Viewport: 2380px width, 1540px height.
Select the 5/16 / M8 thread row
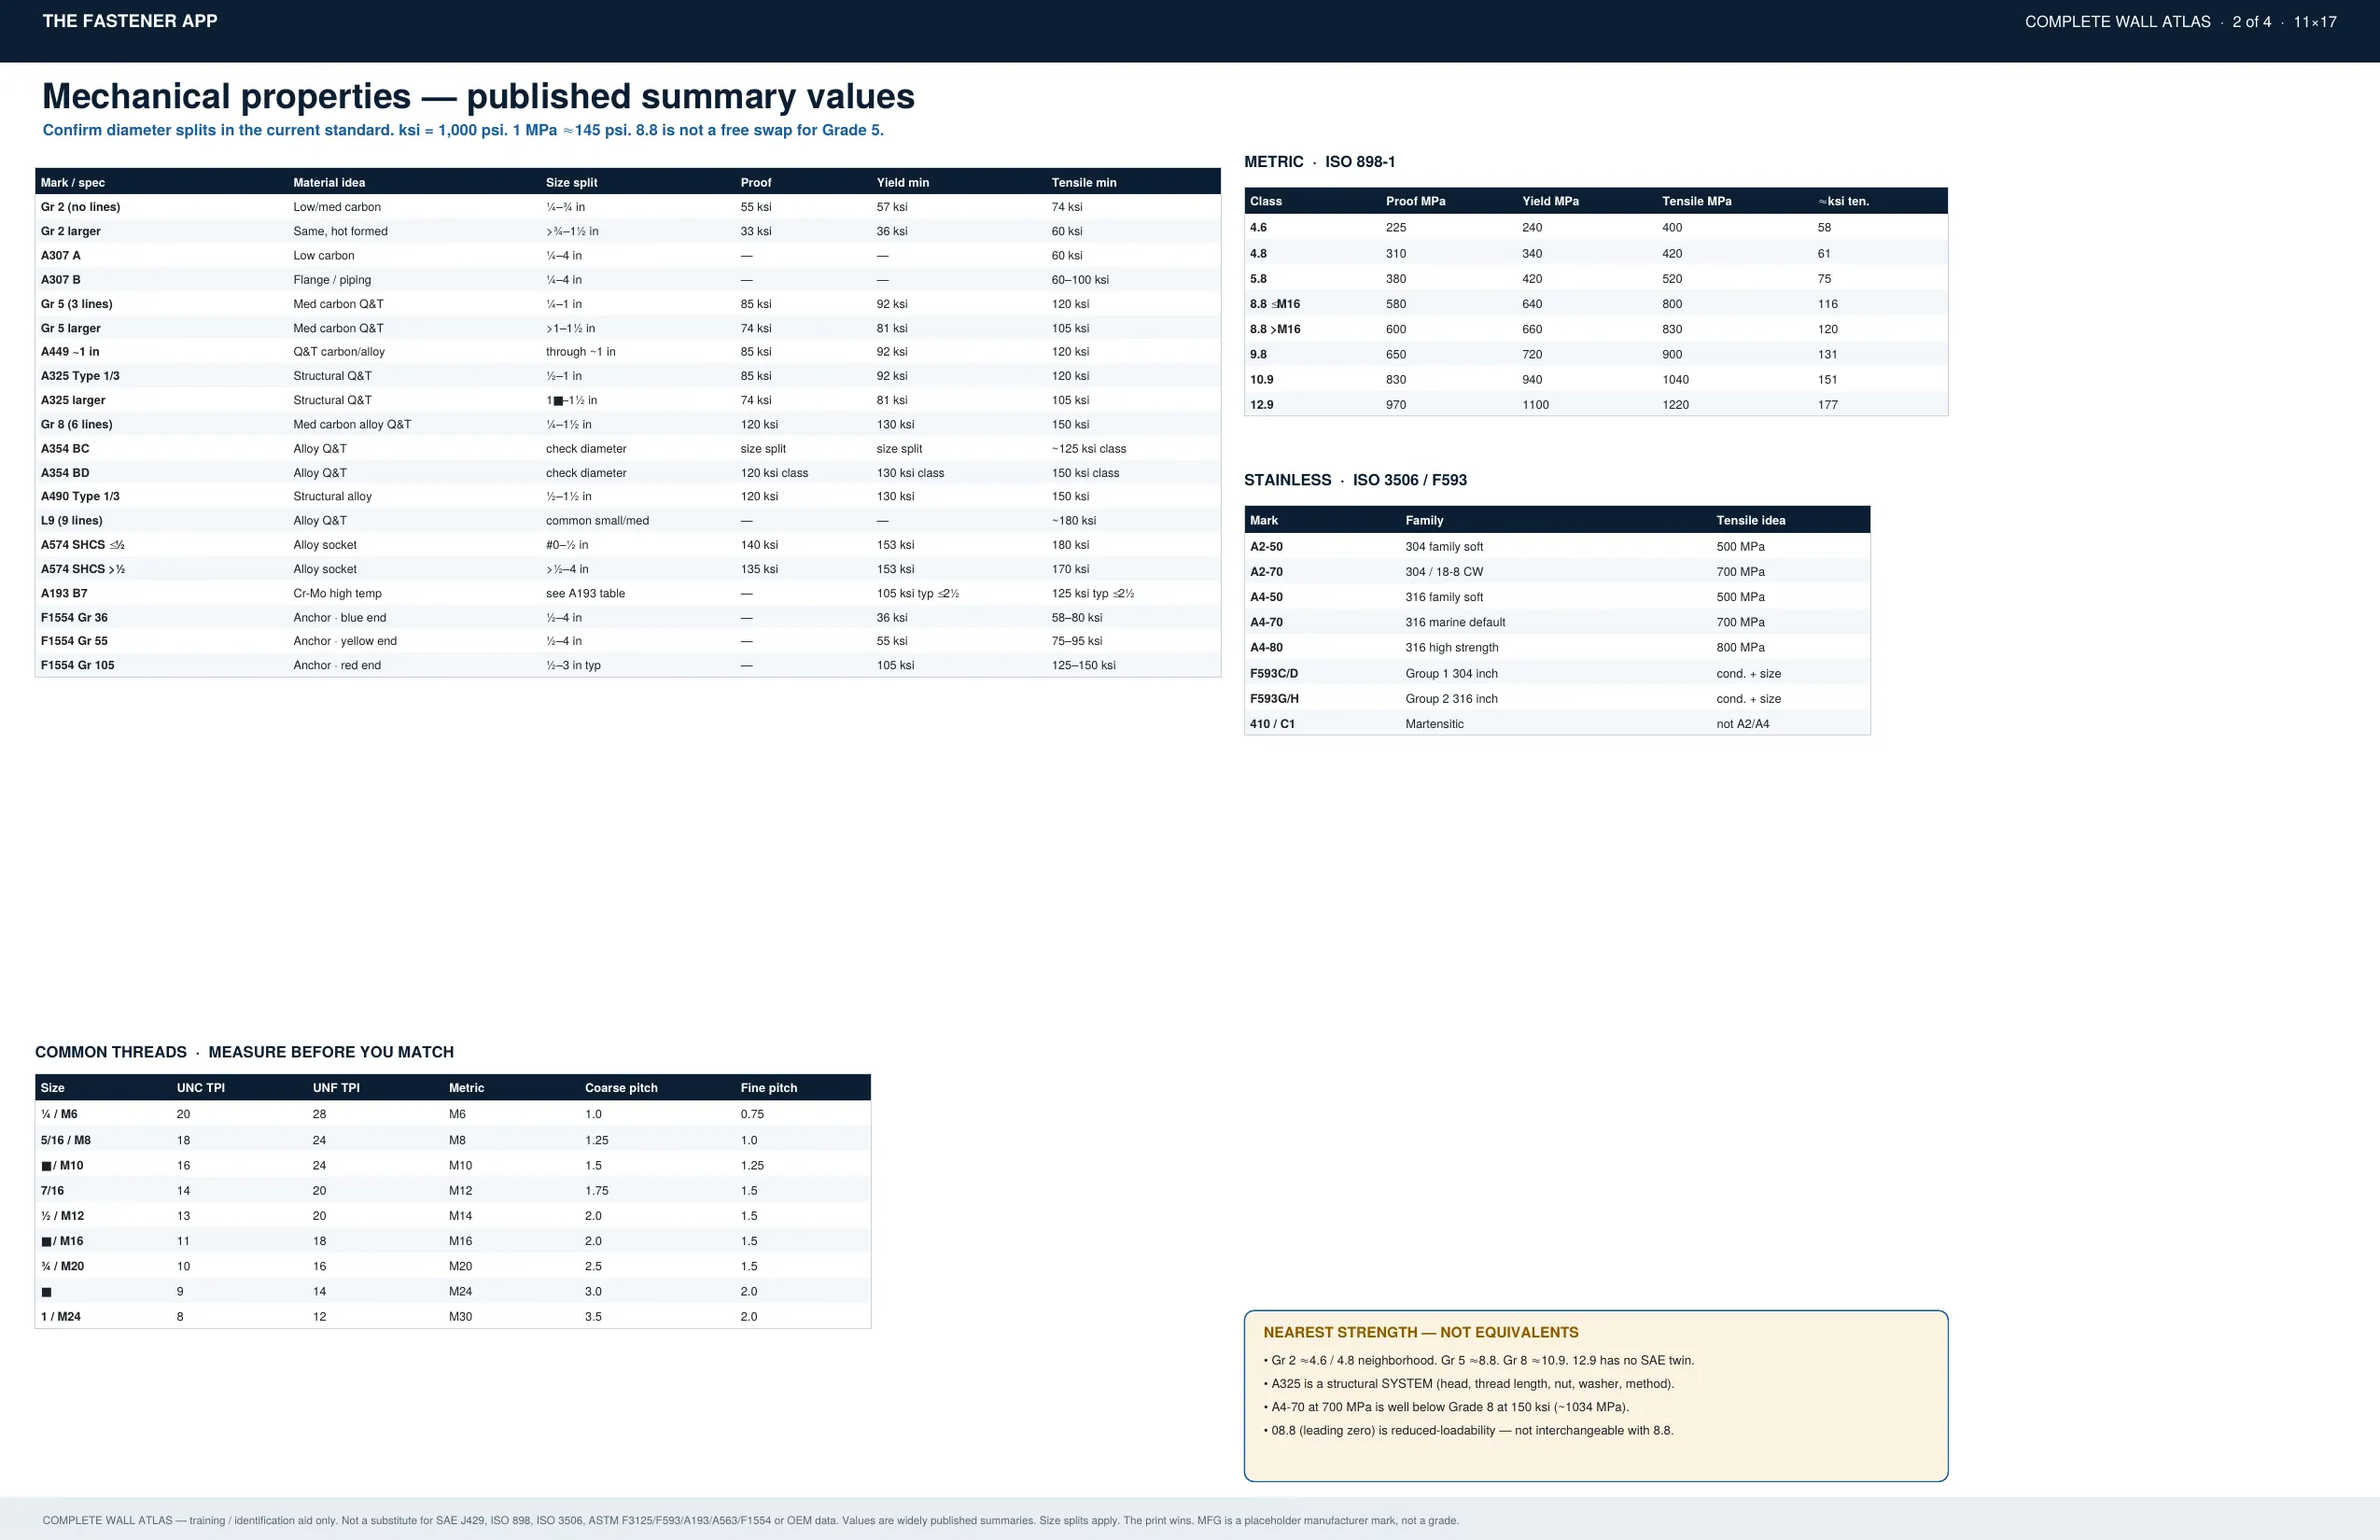pyautogui.click(x=453, y=1140)
